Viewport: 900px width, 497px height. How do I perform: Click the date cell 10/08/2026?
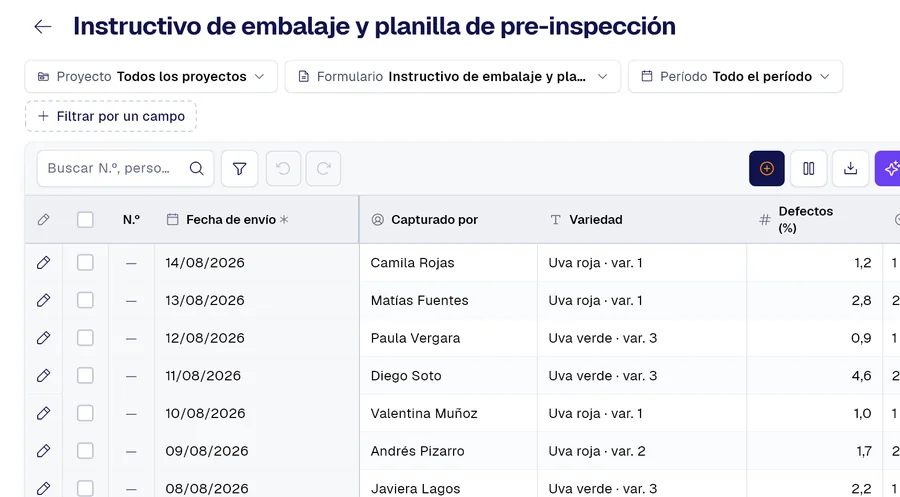[257, 413]
